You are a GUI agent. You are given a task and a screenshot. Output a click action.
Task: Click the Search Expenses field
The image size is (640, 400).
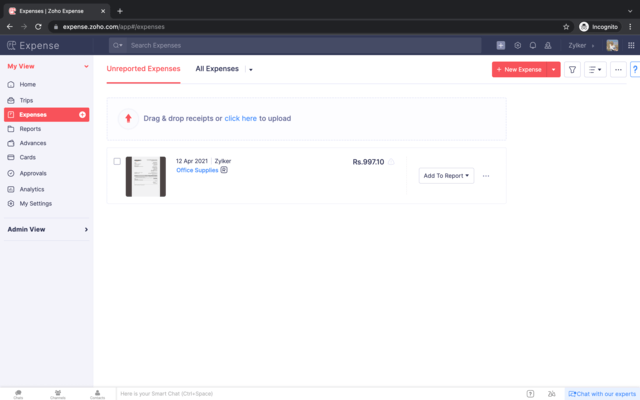[x=303, y=45]
